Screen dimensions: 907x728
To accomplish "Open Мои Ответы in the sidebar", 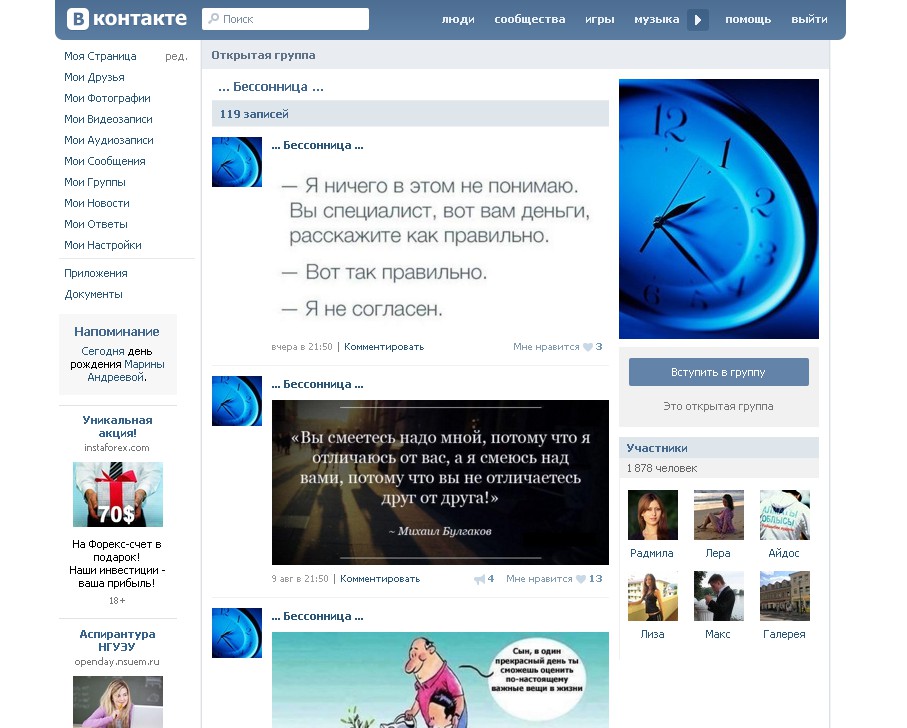I will click(x=95, y=224).
